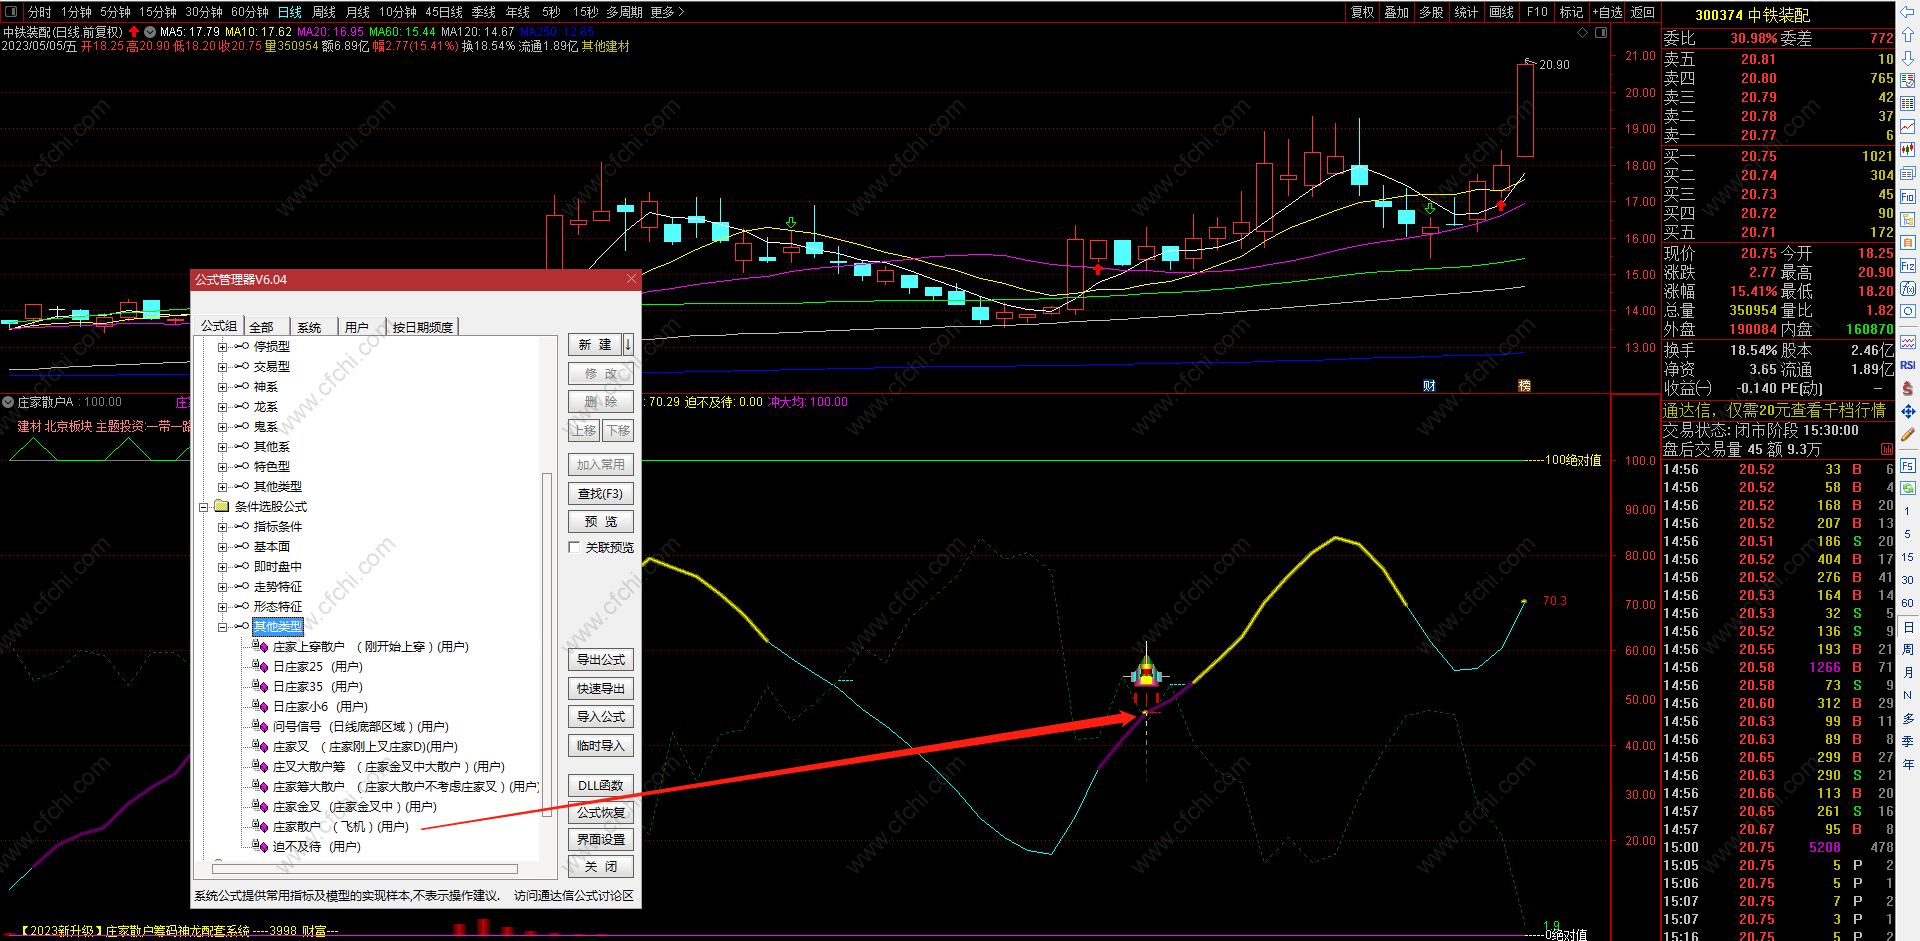1920x941 pixels.
Task: Collapse the 条件选股公式 folder
Action: [x=204, y=507]
